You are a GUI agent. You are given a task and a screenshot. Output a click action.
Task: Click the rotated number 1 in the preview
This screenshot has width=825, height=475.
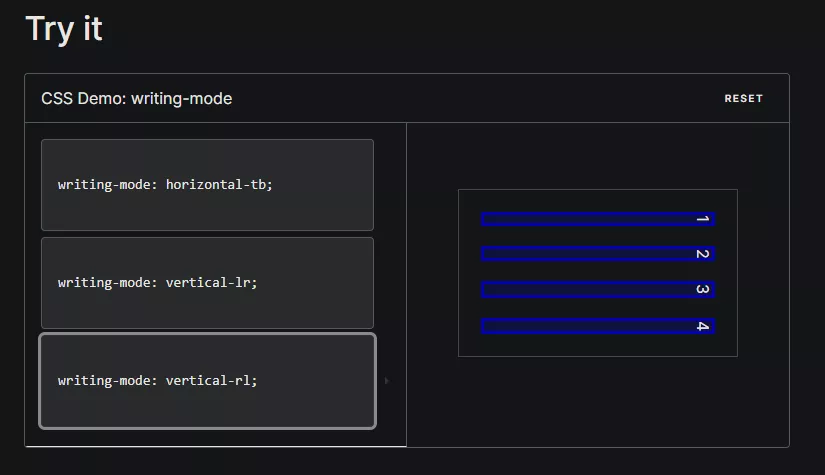click(702, 219)
